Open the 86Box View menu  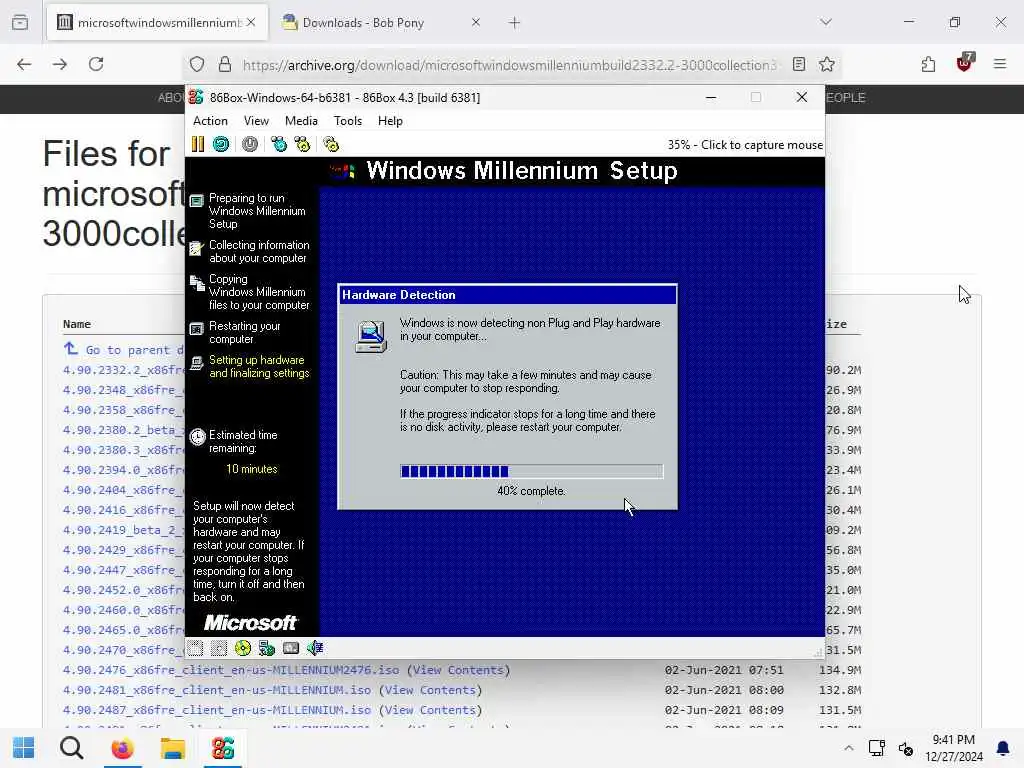(256, 121)
